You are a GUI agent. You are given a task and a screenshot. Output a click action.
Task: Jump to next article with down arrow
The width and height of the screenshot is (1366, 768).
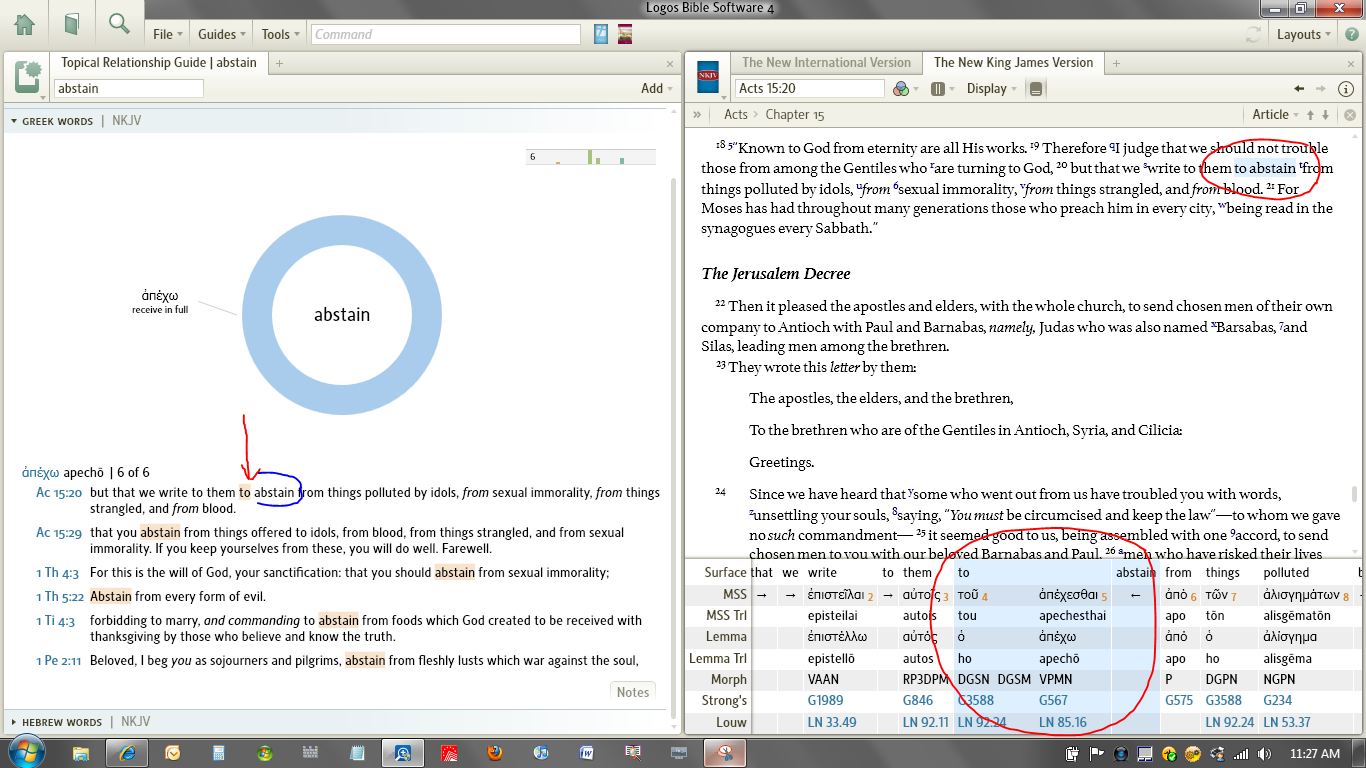(1326, 115)
